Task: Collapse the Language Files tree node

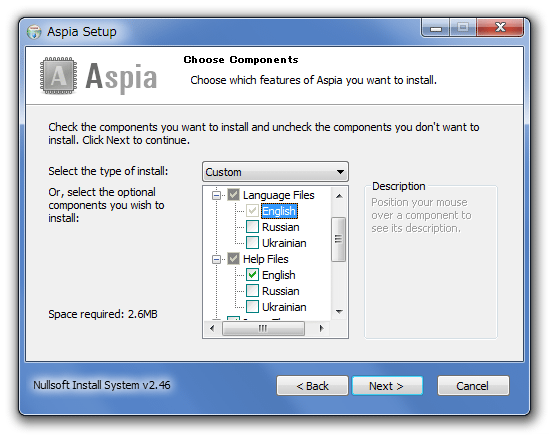Action: [217, 195]
